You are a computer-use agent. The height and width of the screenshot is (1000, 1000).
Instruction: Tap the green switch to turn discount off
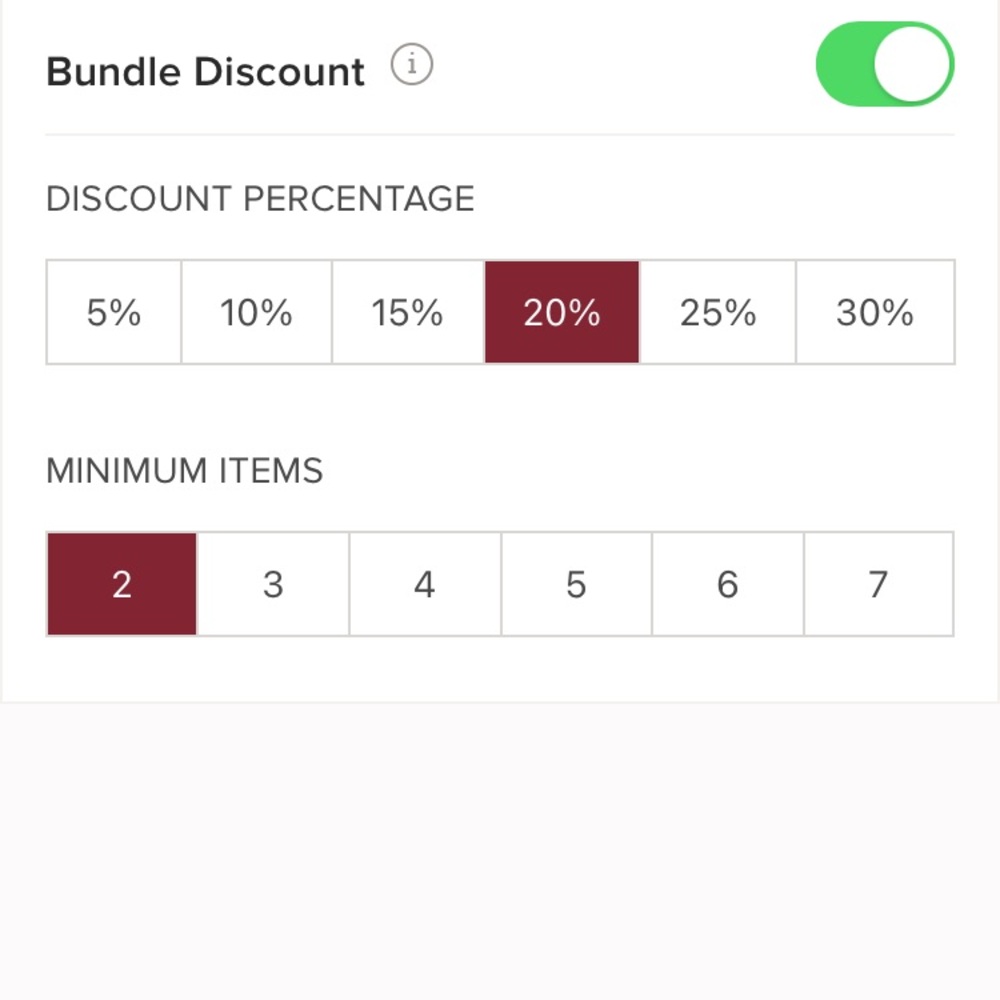click(884, 64)
